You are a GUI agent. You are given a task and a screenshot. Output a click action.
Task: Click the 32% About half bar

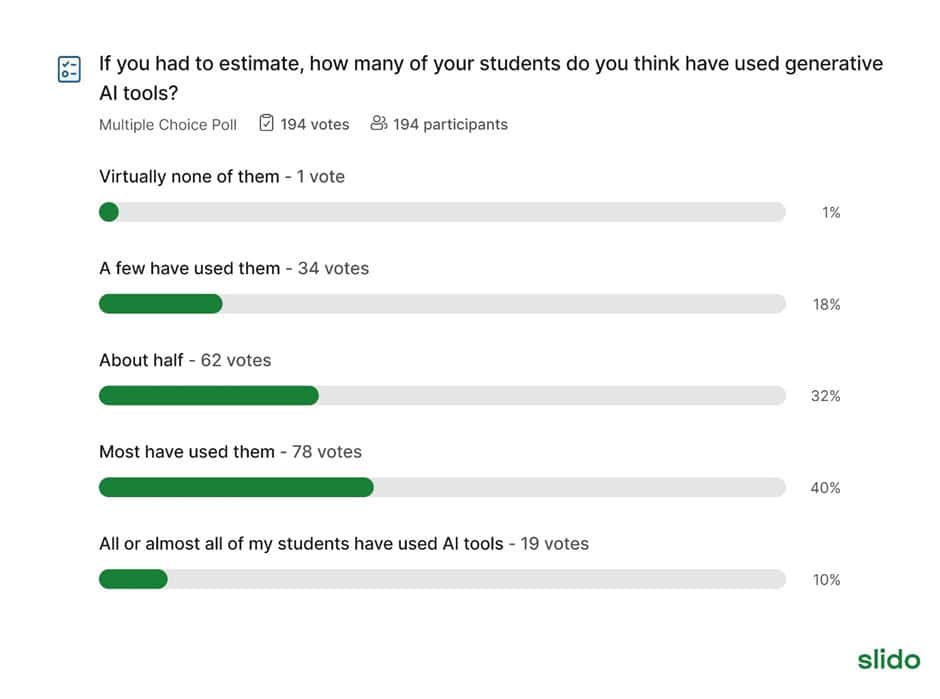click(442, 396)
